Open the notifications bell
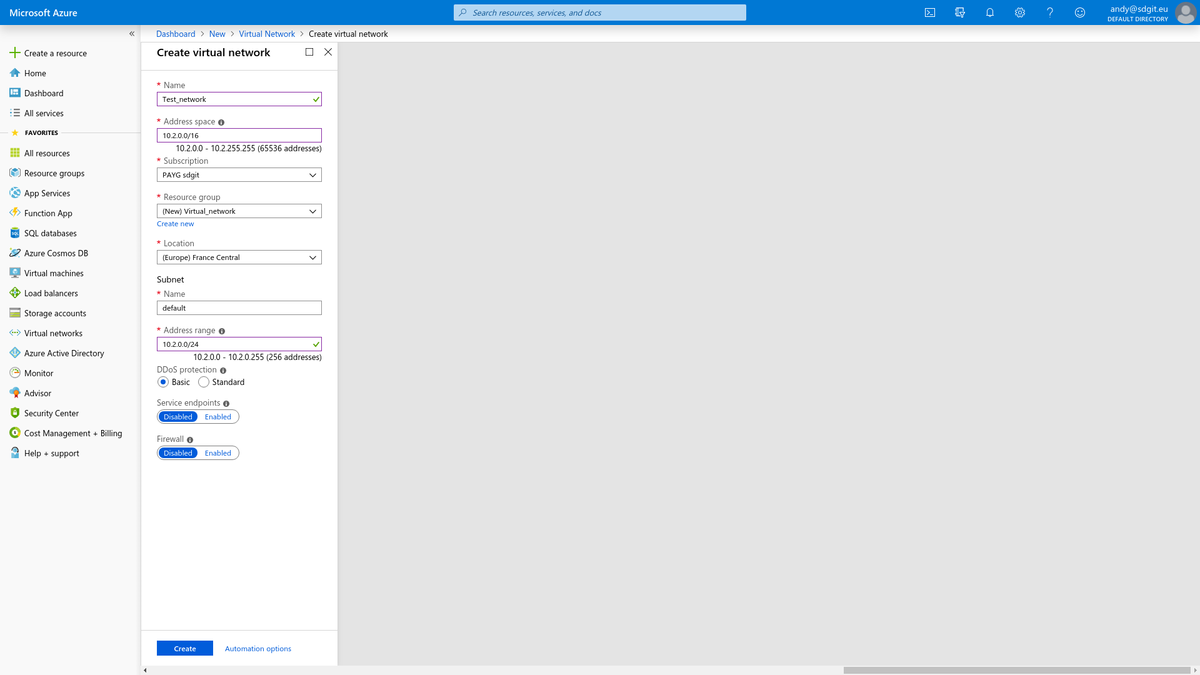Screen dimensions: 1200x675 coord(990,10)
